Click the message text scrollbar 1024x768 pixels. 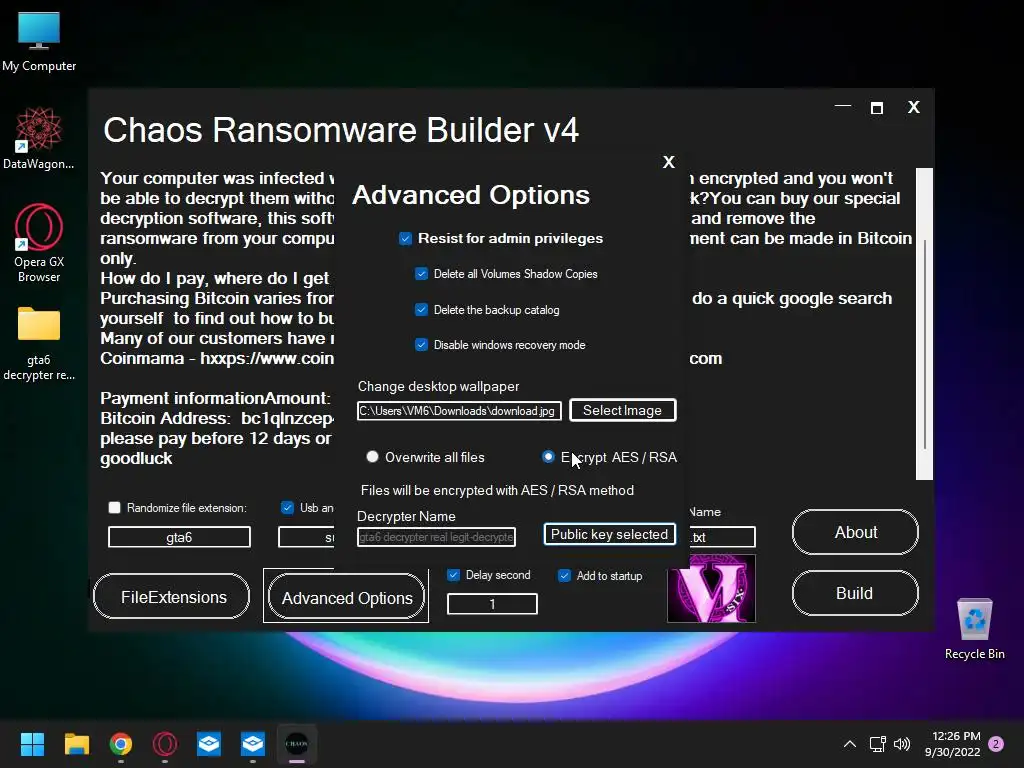click(x=924, y=324)
